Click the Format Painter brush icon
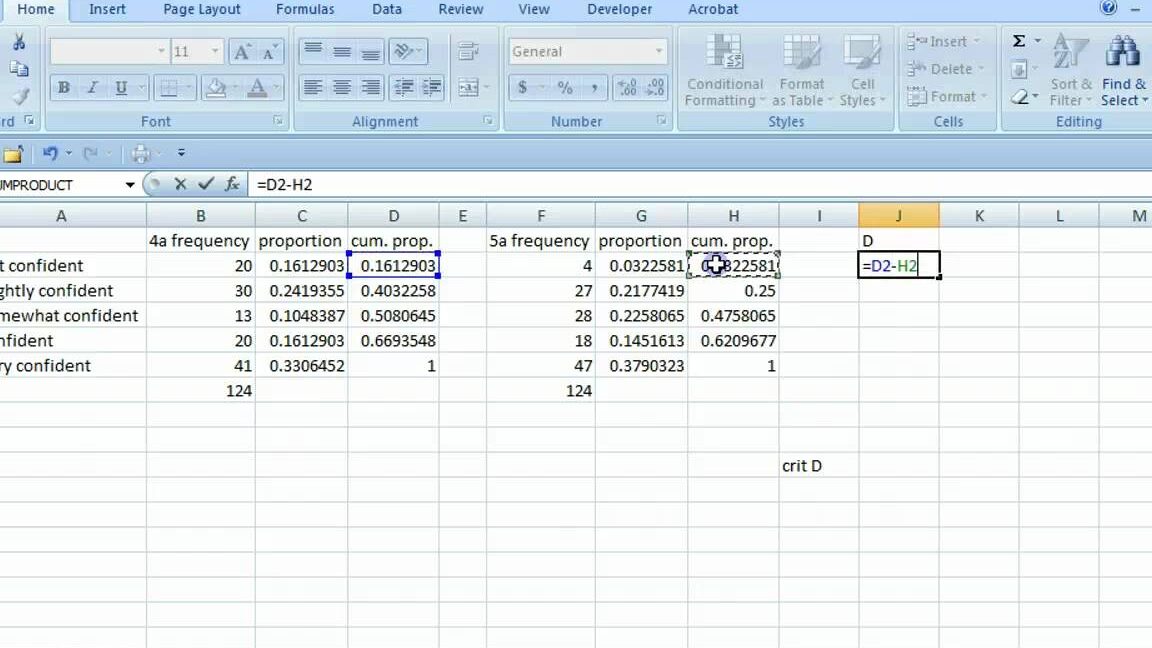Viewport: 1152px width, 648px height. (x=19, y=96)
